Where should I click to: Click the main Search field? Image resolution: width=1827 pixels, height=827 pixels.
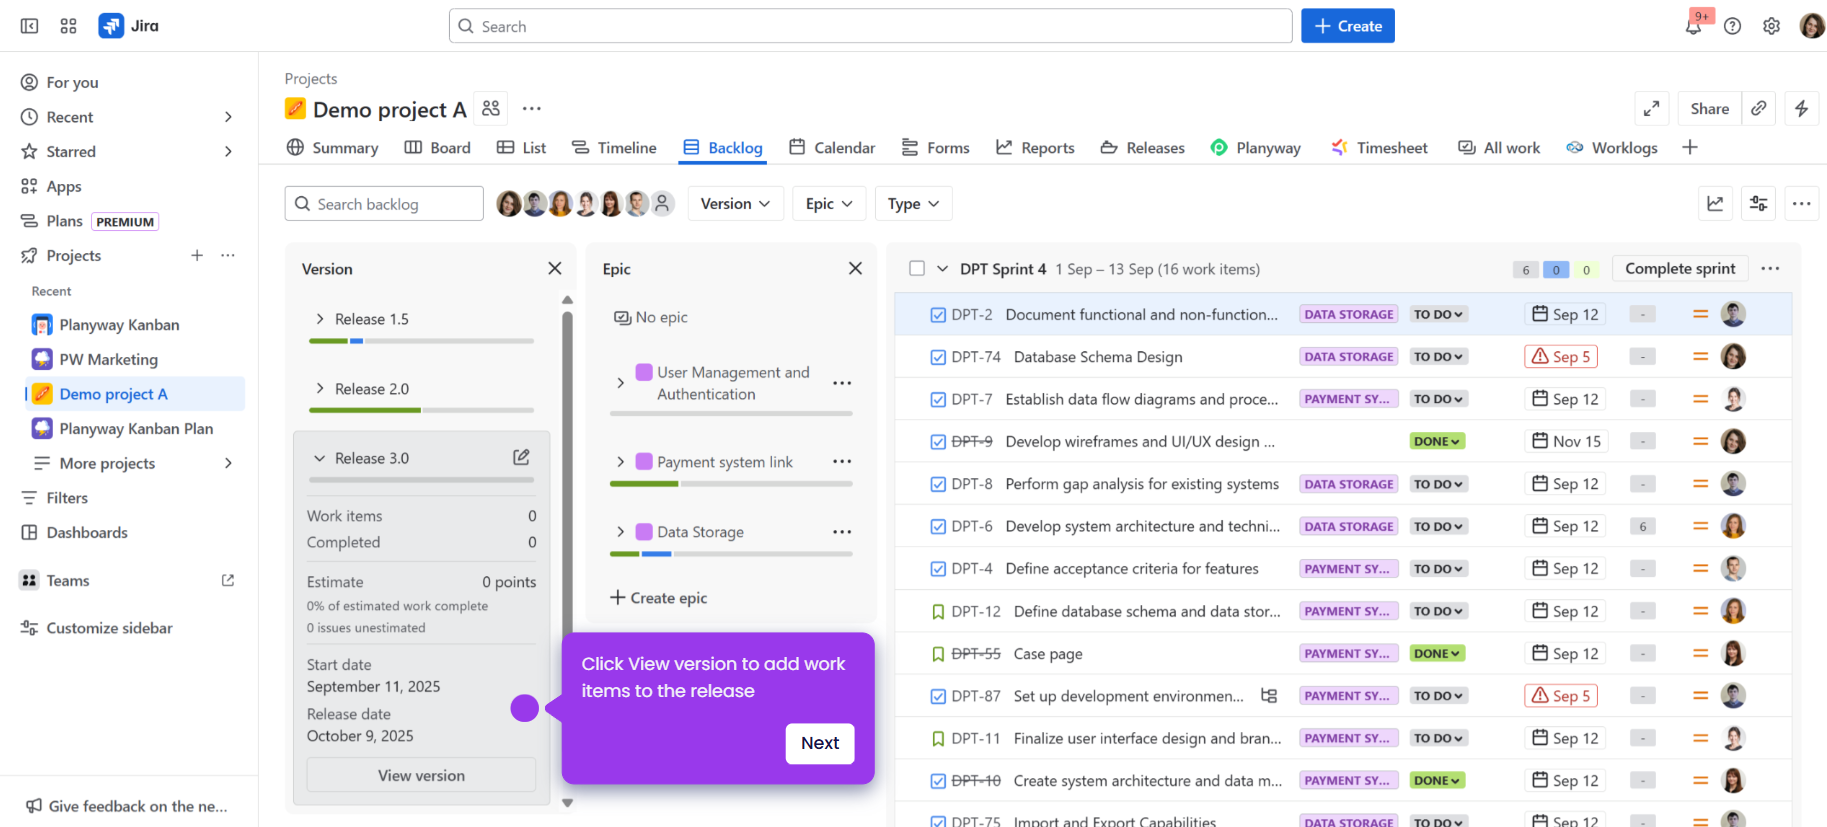click(870, 26)
